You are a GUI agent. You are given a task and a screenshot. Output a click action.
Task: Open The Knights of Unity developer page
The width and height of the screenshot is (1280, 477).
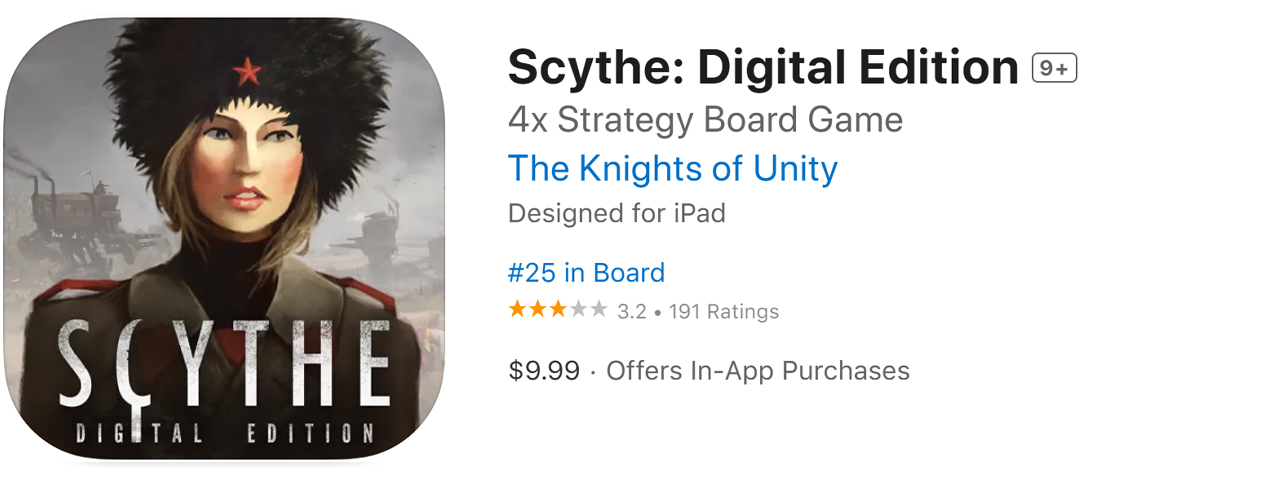click(672, 168)
